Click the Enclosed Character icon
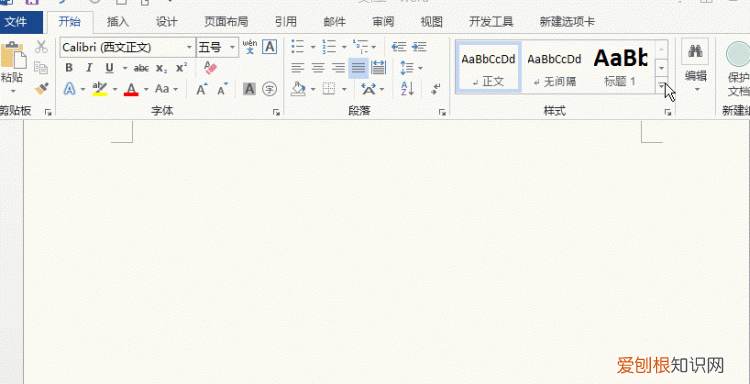 (x=270, y=89)
